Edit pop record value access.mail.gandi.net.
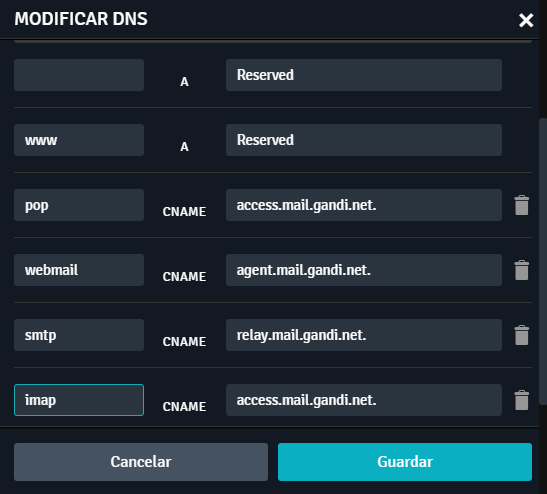 pos(364,205)
